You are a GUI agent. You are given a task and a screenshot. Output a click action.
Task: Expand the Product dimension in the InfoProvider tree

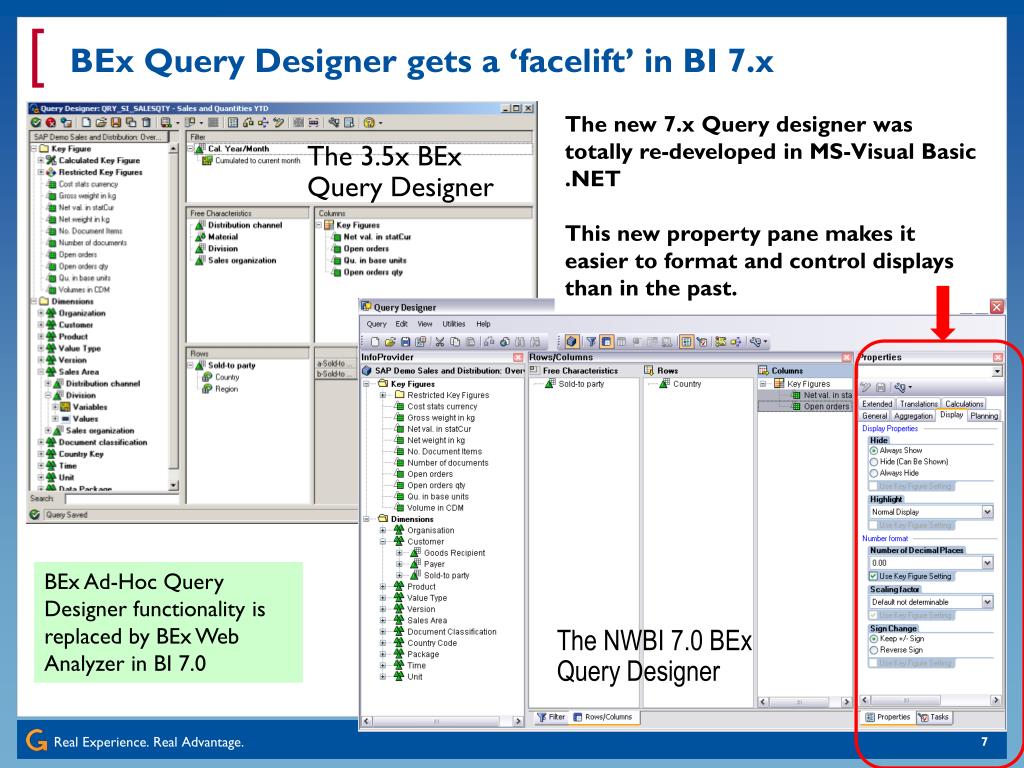(383, 586)
